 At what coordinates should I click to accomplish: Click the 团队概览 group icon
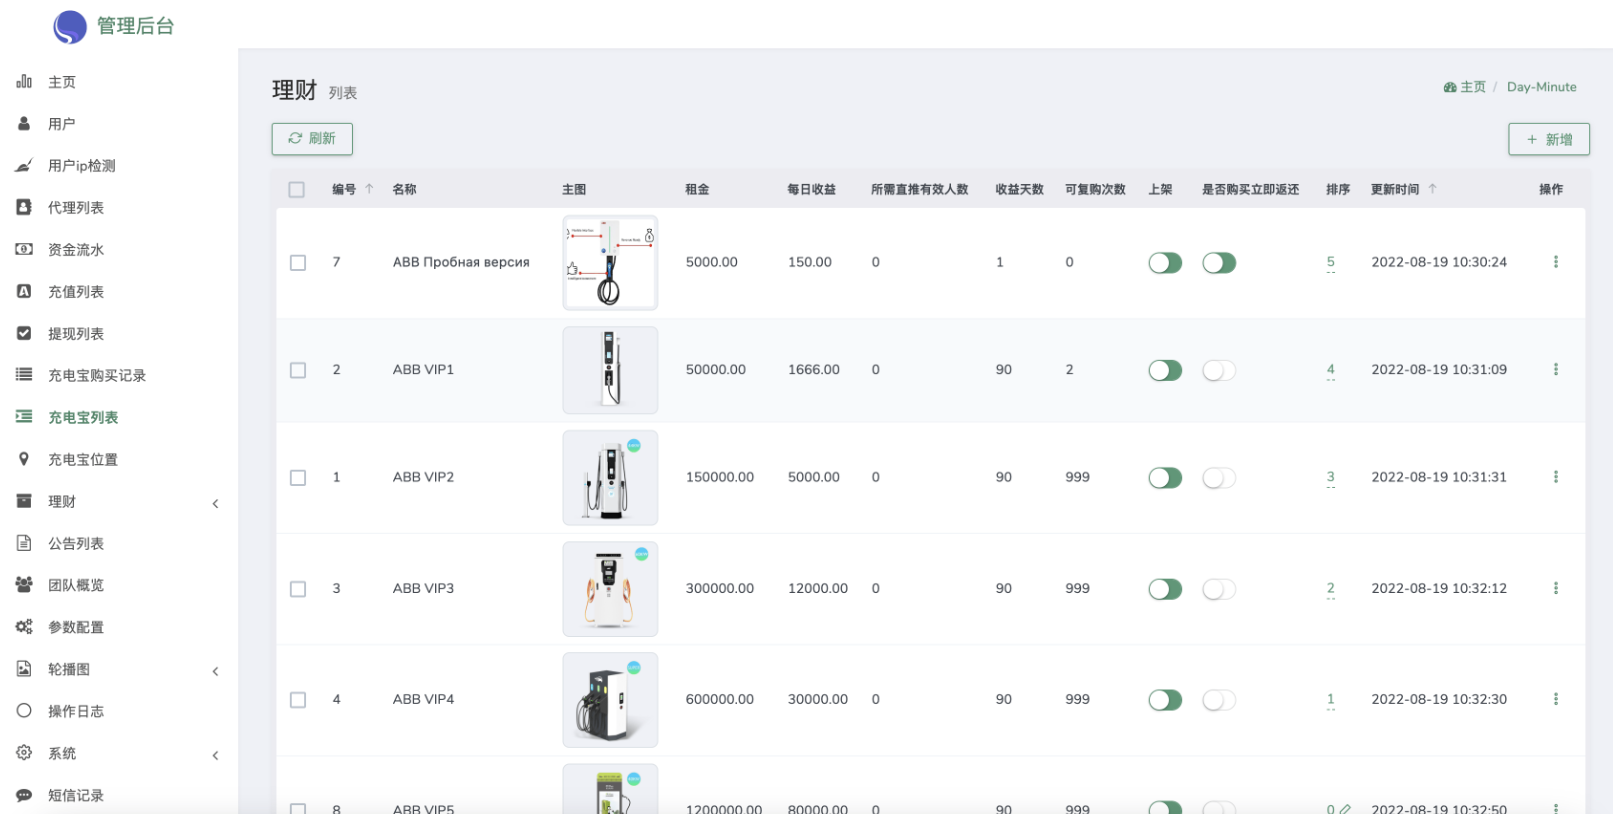click(x=24, y=585)
